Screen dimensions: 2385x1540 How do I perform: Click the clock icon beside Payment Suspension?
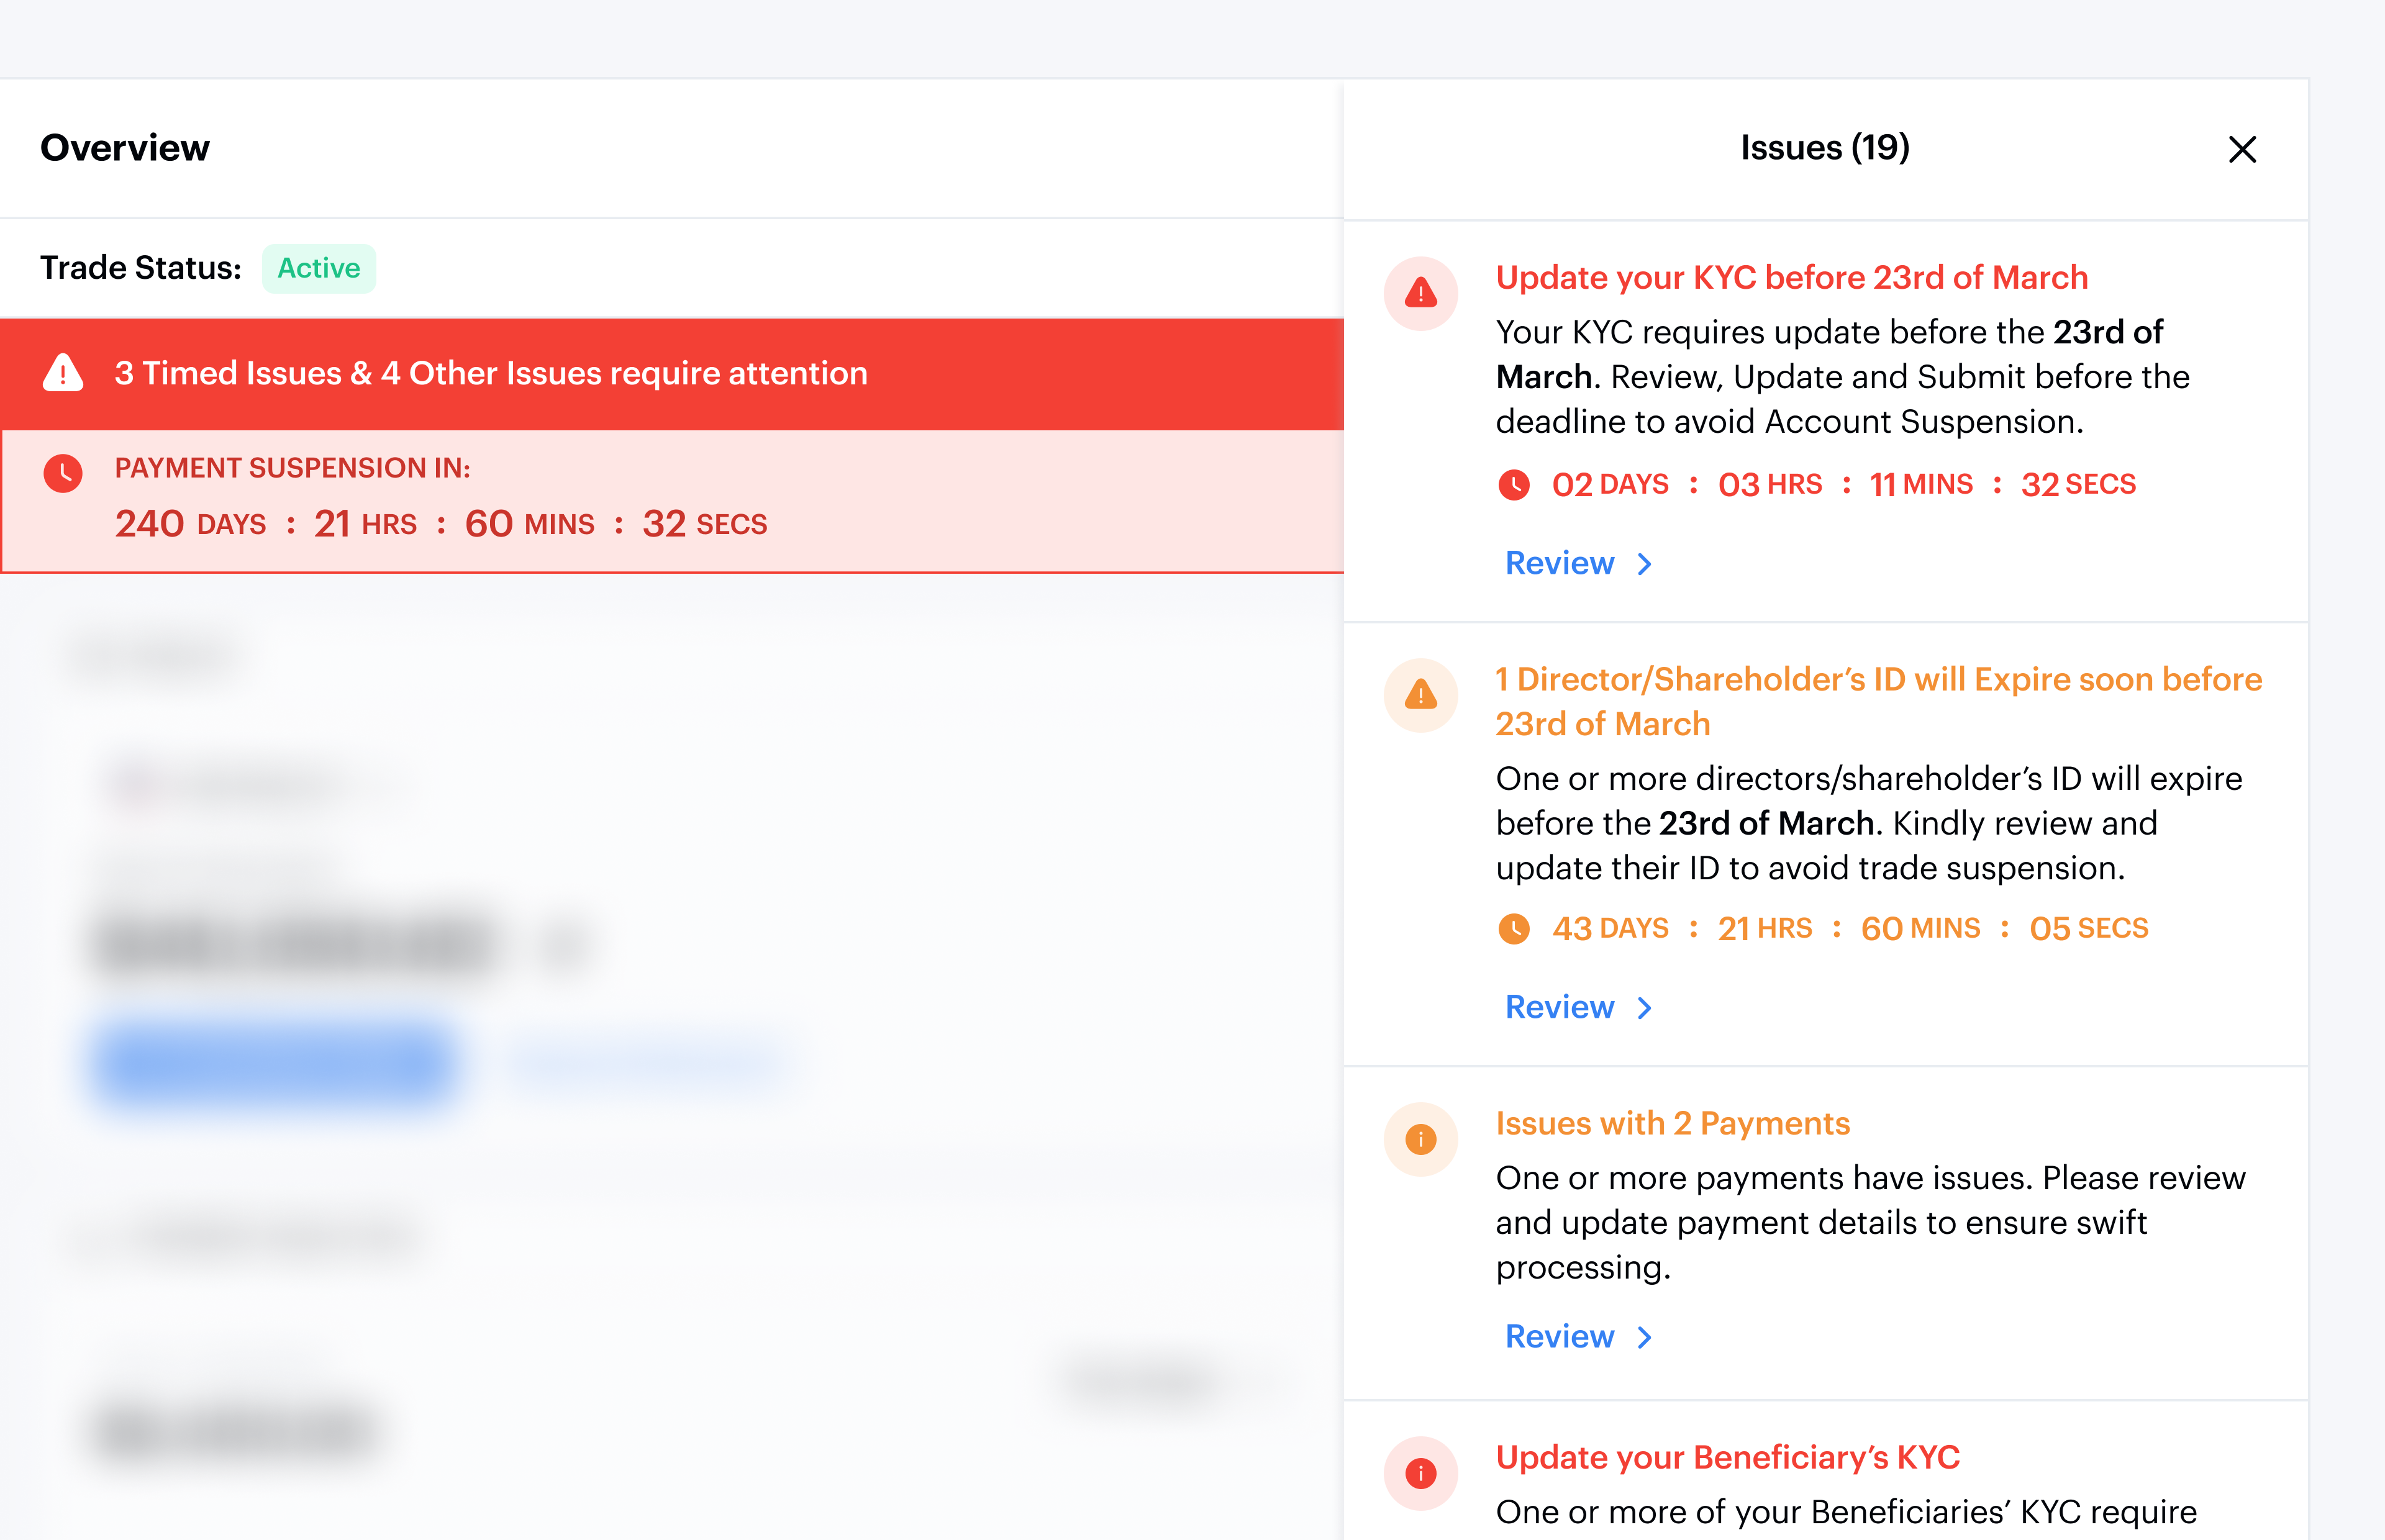63,473
